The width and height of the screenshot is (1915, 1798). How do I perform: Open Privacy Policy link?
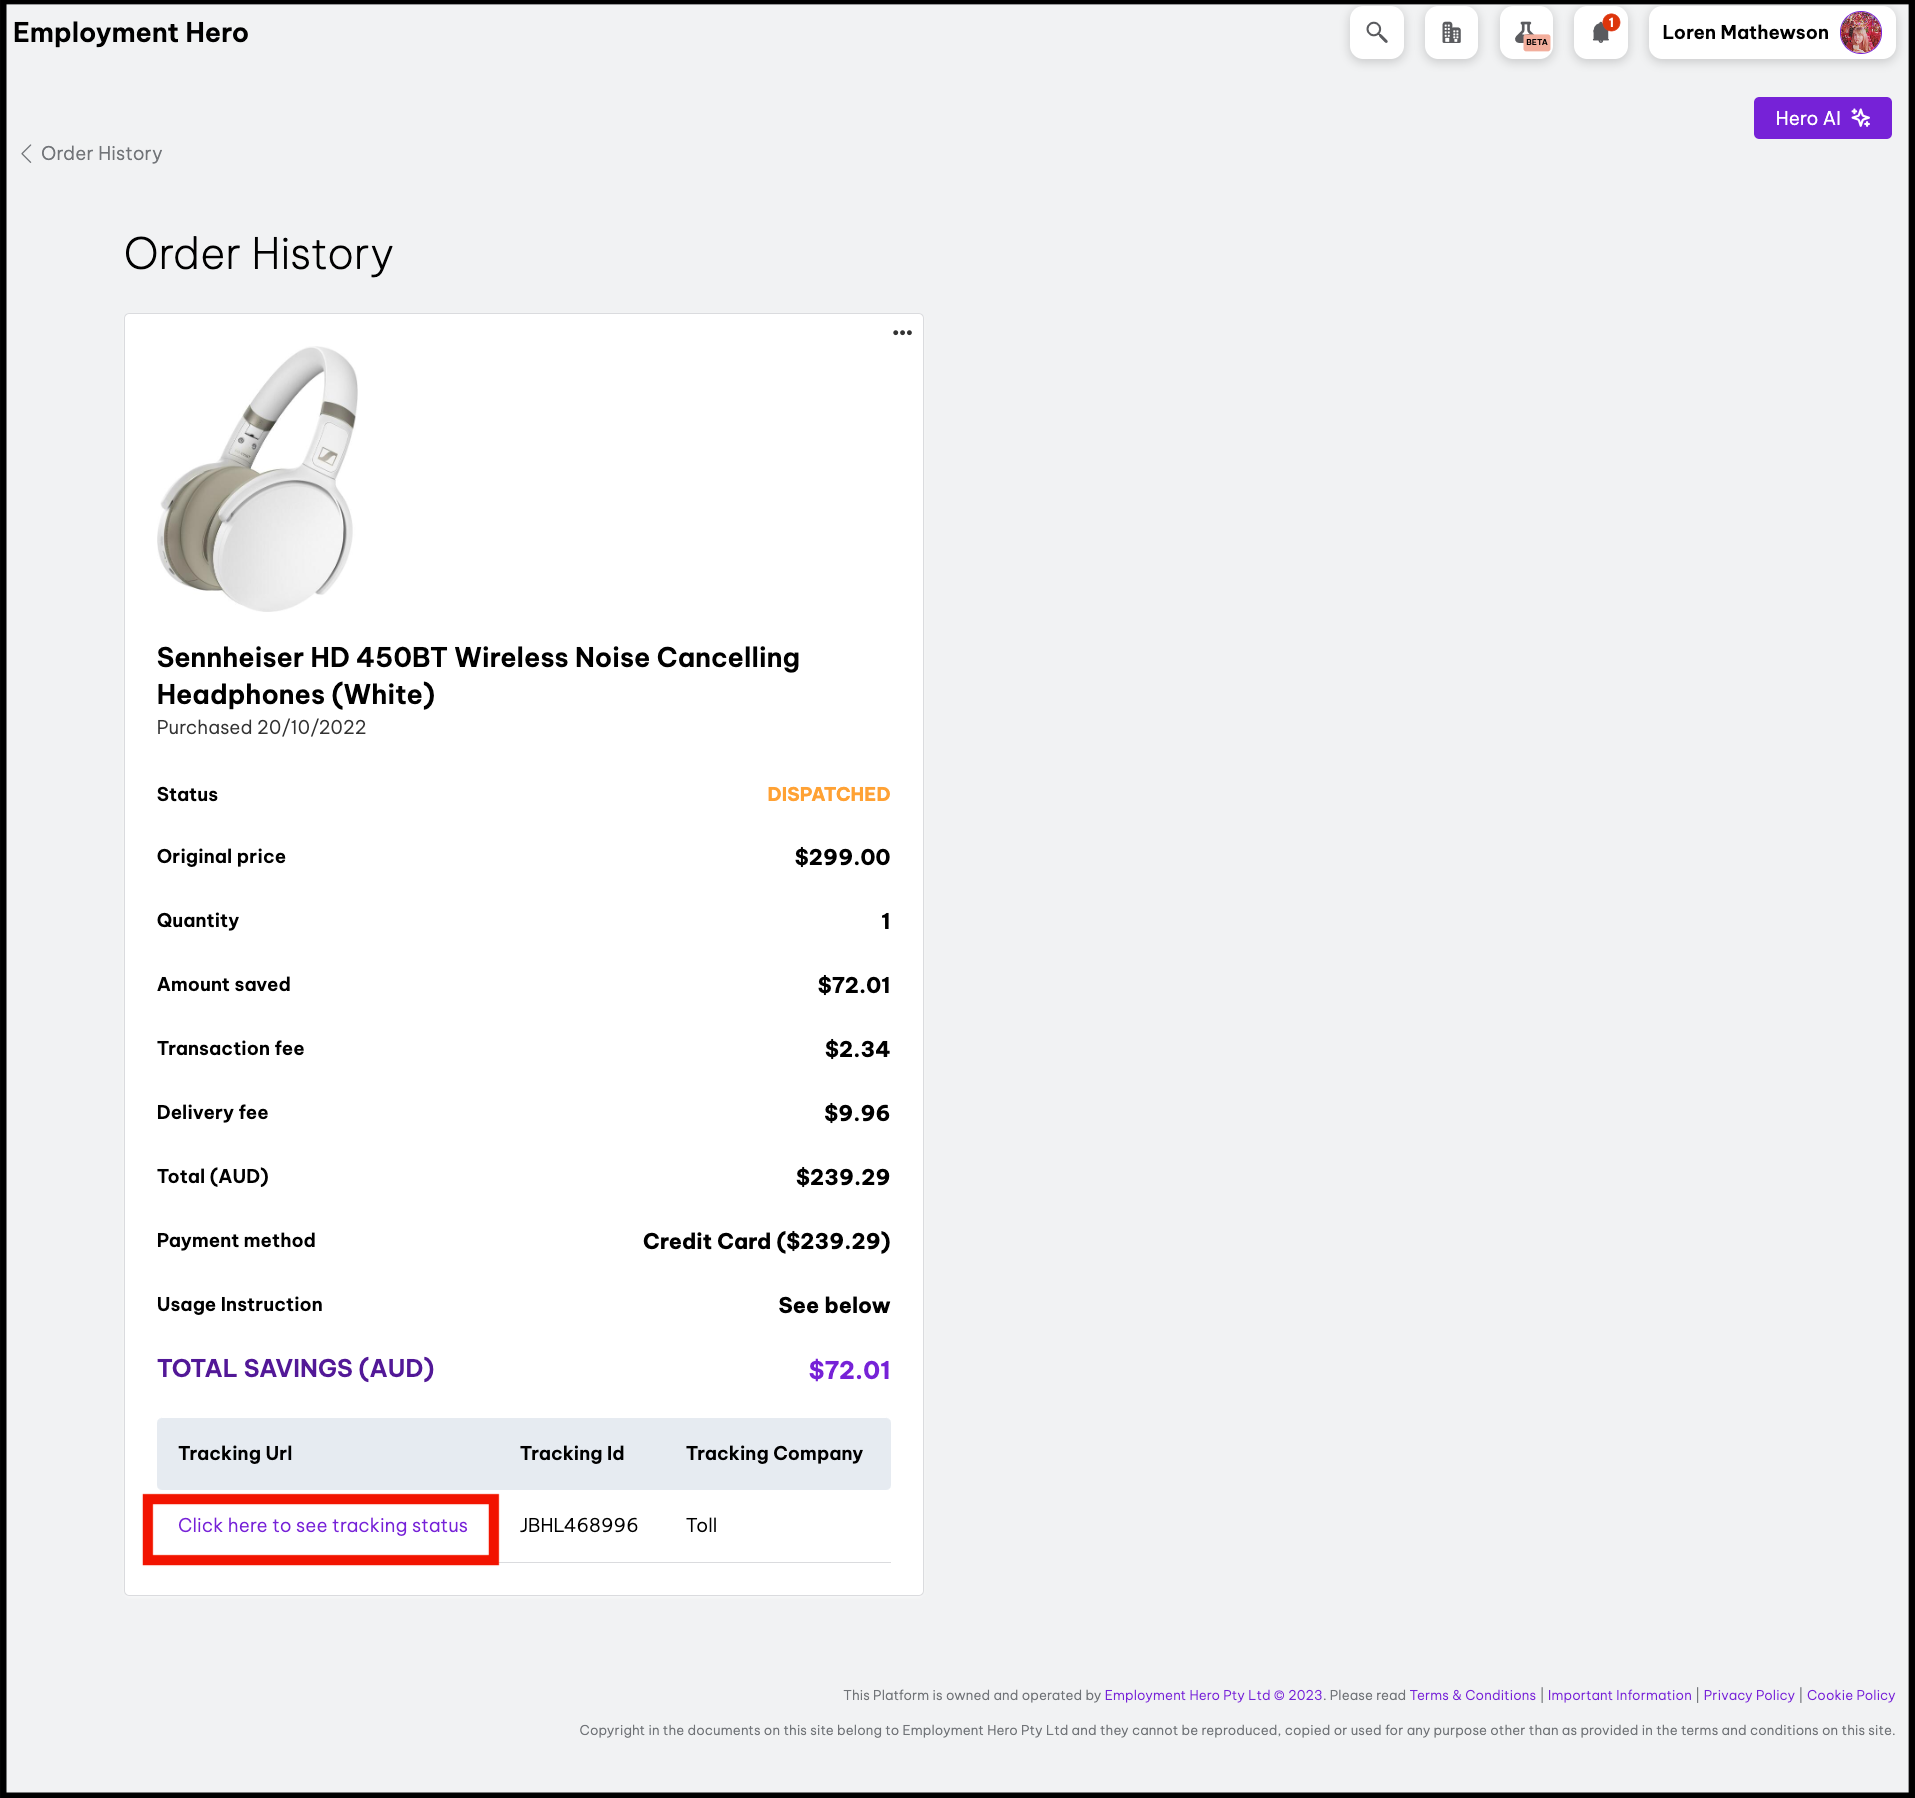coord(1749,1695)
